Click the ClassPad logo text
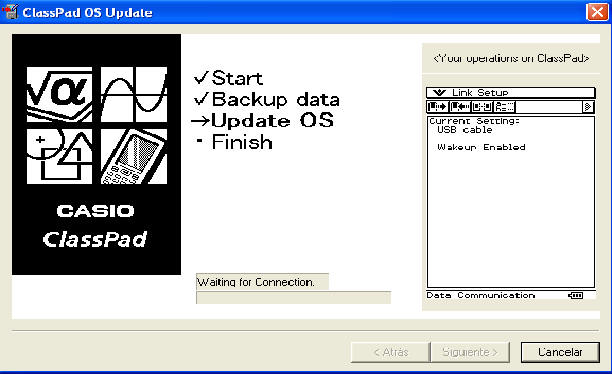Image resolution: width=612 pixels, height=374 pixels. point(95,239)
